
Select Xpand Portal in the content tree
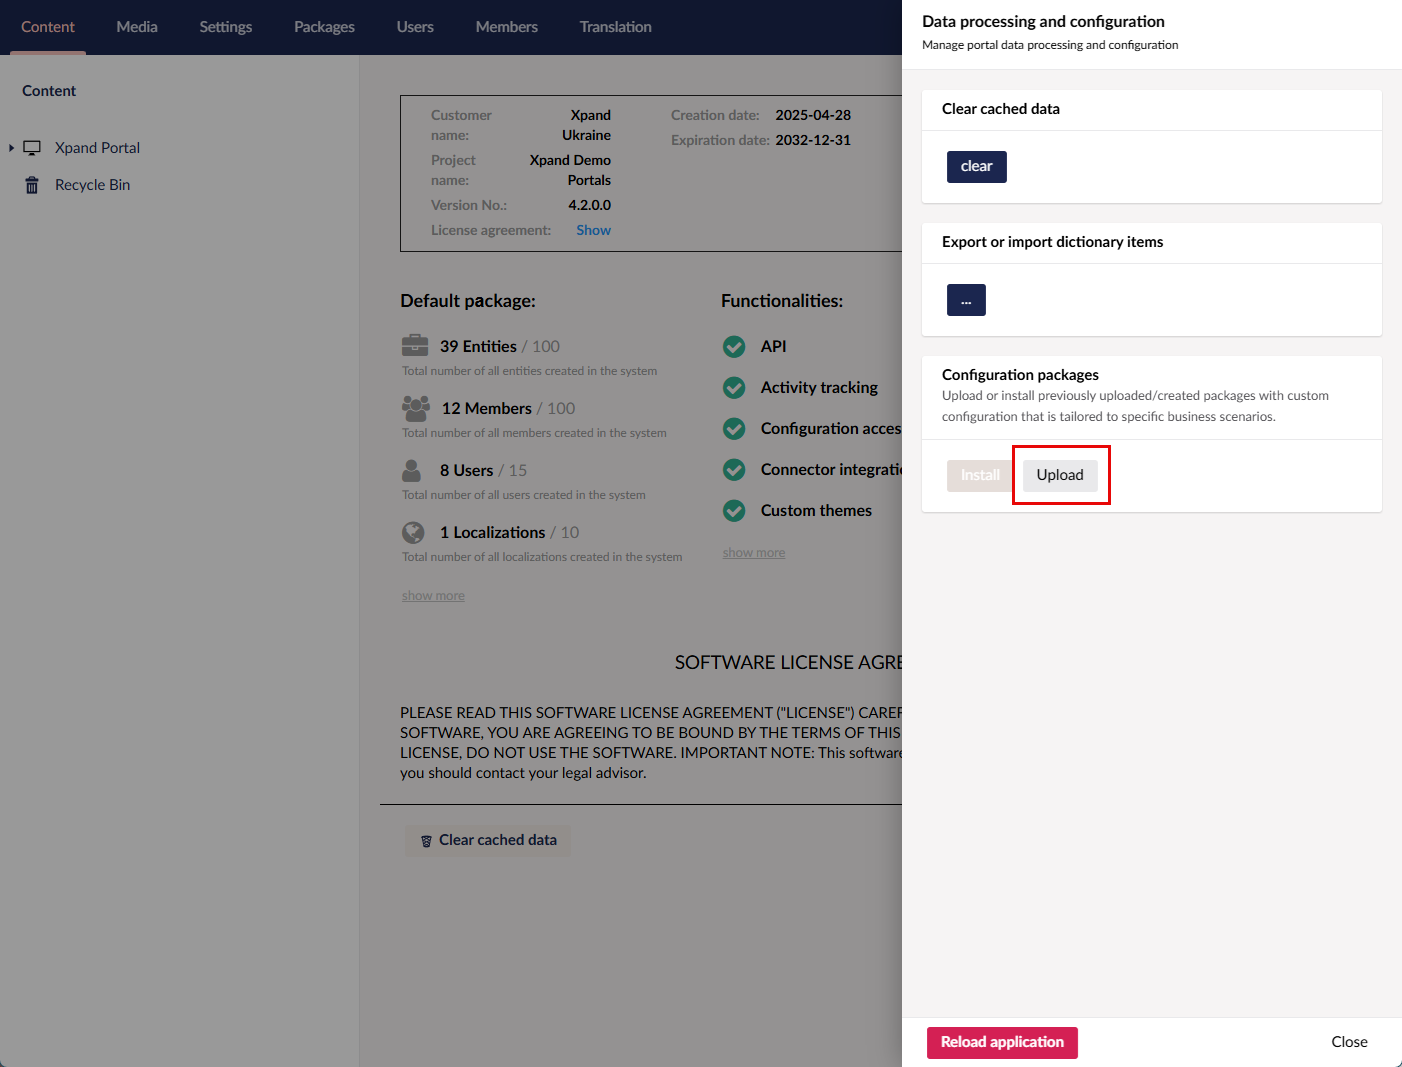point(97,148)
